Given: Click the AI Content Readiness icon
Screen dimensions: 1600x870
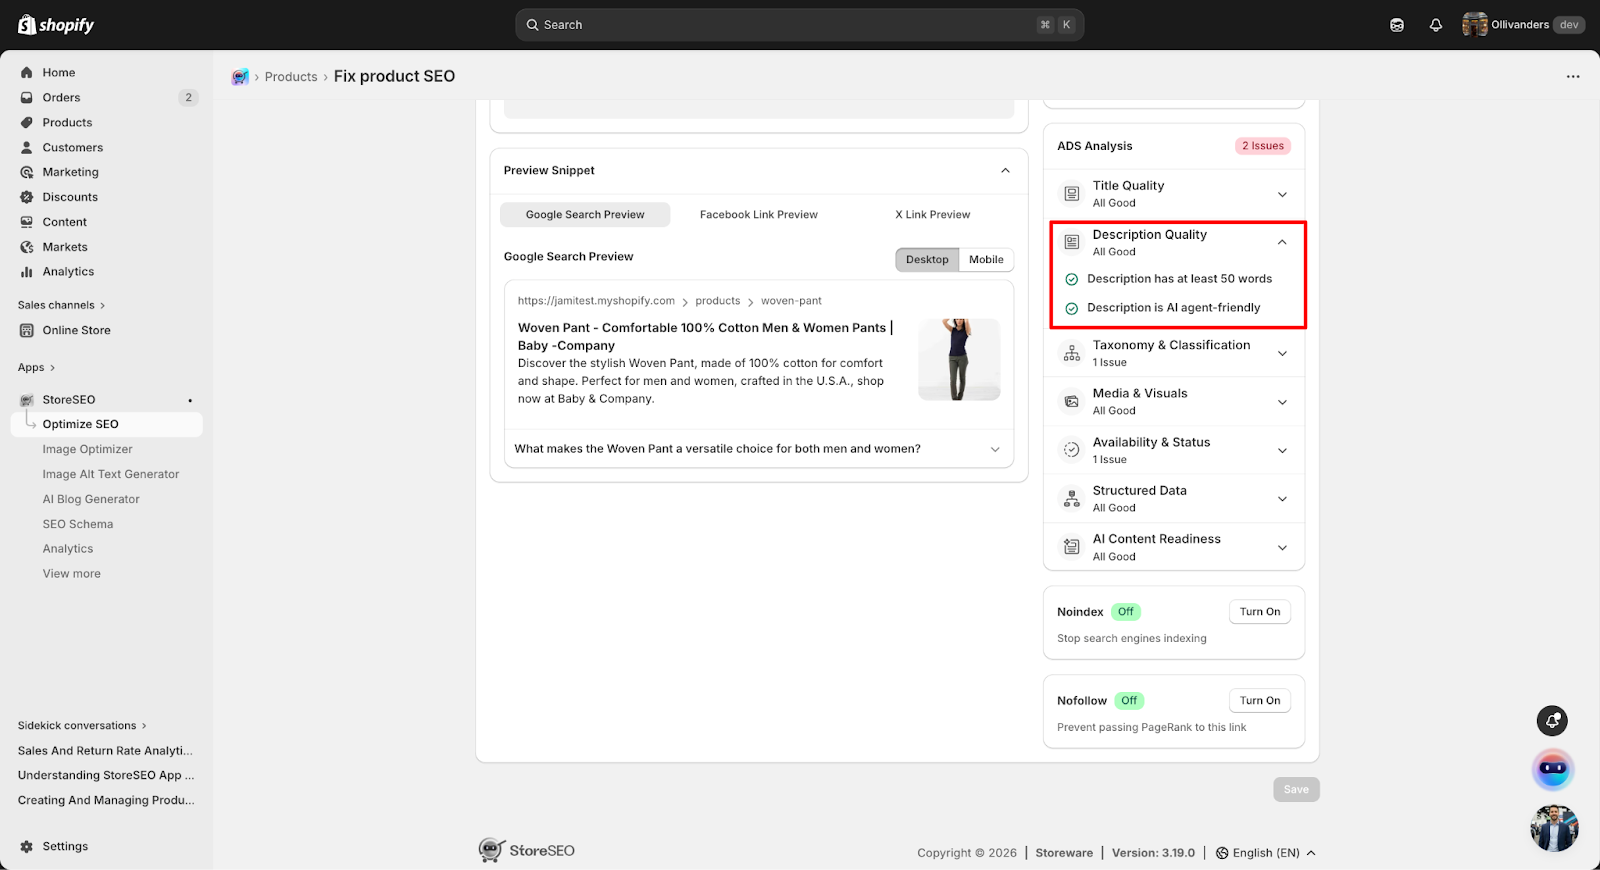Looking at the screenshot, I should [x=1072, y=547].
